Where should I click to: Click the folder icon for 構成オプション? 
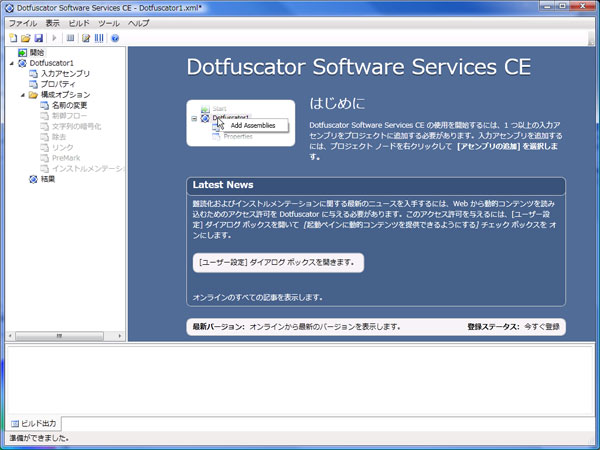[x=33, y=95]
